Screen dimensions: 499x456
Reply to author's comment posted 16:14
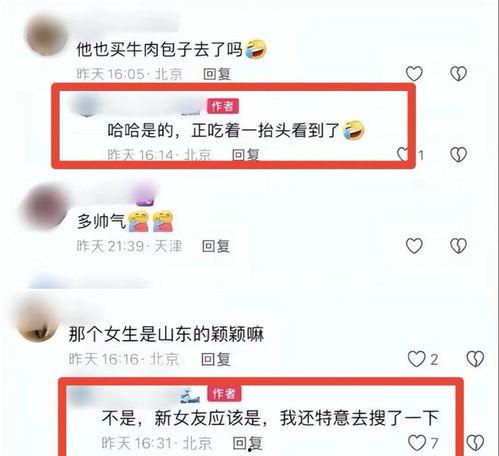(x=246, y=155)
